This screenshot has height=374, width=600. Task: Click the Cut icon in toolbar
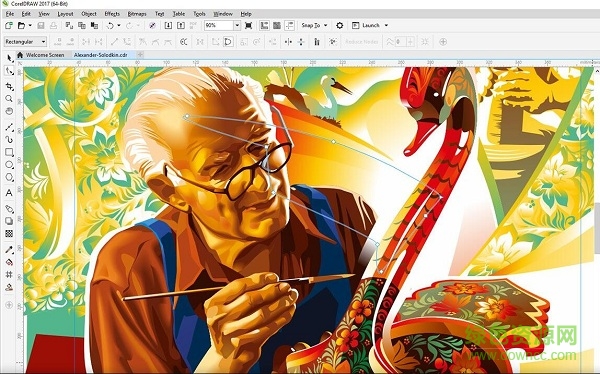point(69,25)
